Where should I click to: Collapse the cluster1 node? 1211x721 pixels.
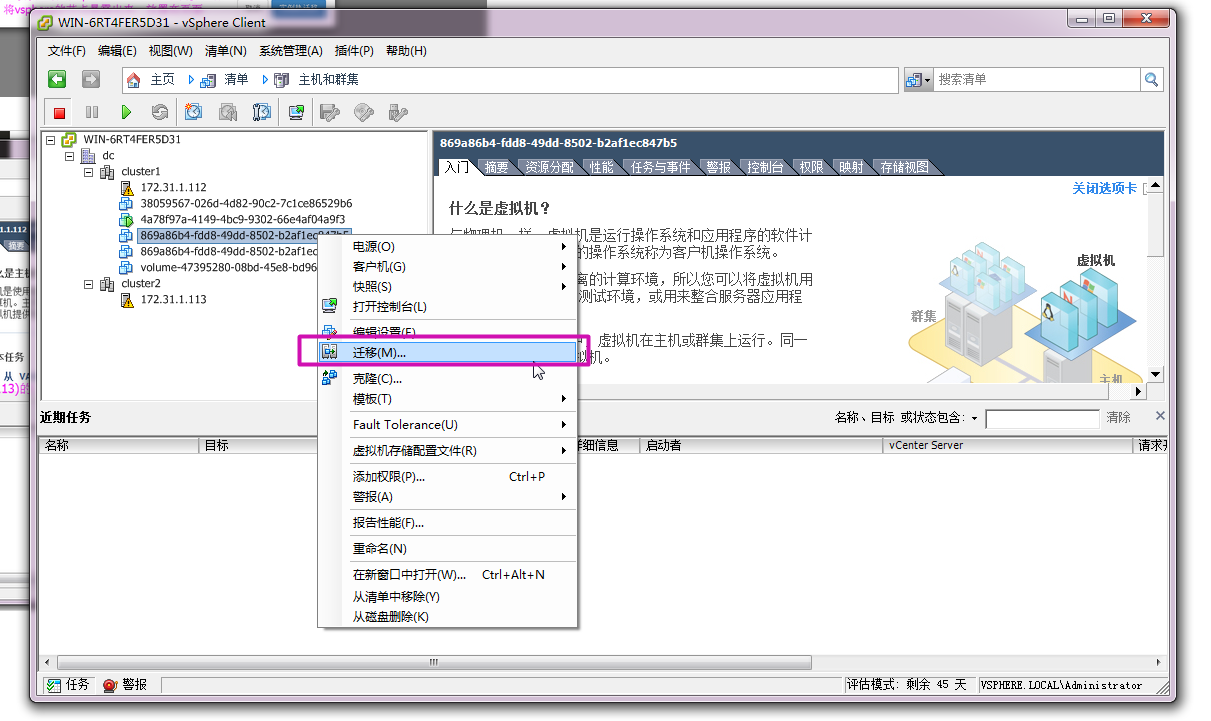[88, 172]
